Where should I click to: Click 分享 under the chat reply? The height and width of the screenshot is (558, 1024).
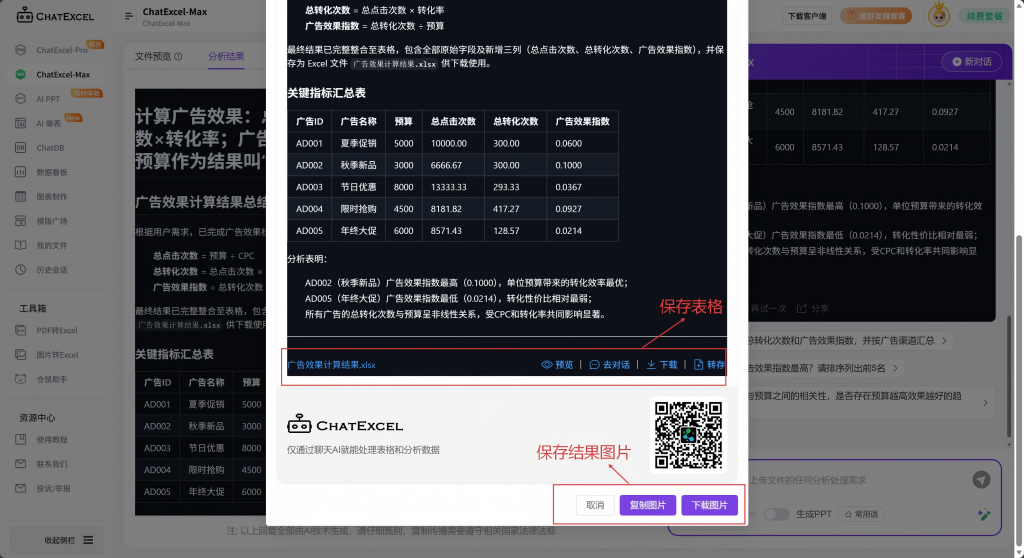(x=813, y=308)
